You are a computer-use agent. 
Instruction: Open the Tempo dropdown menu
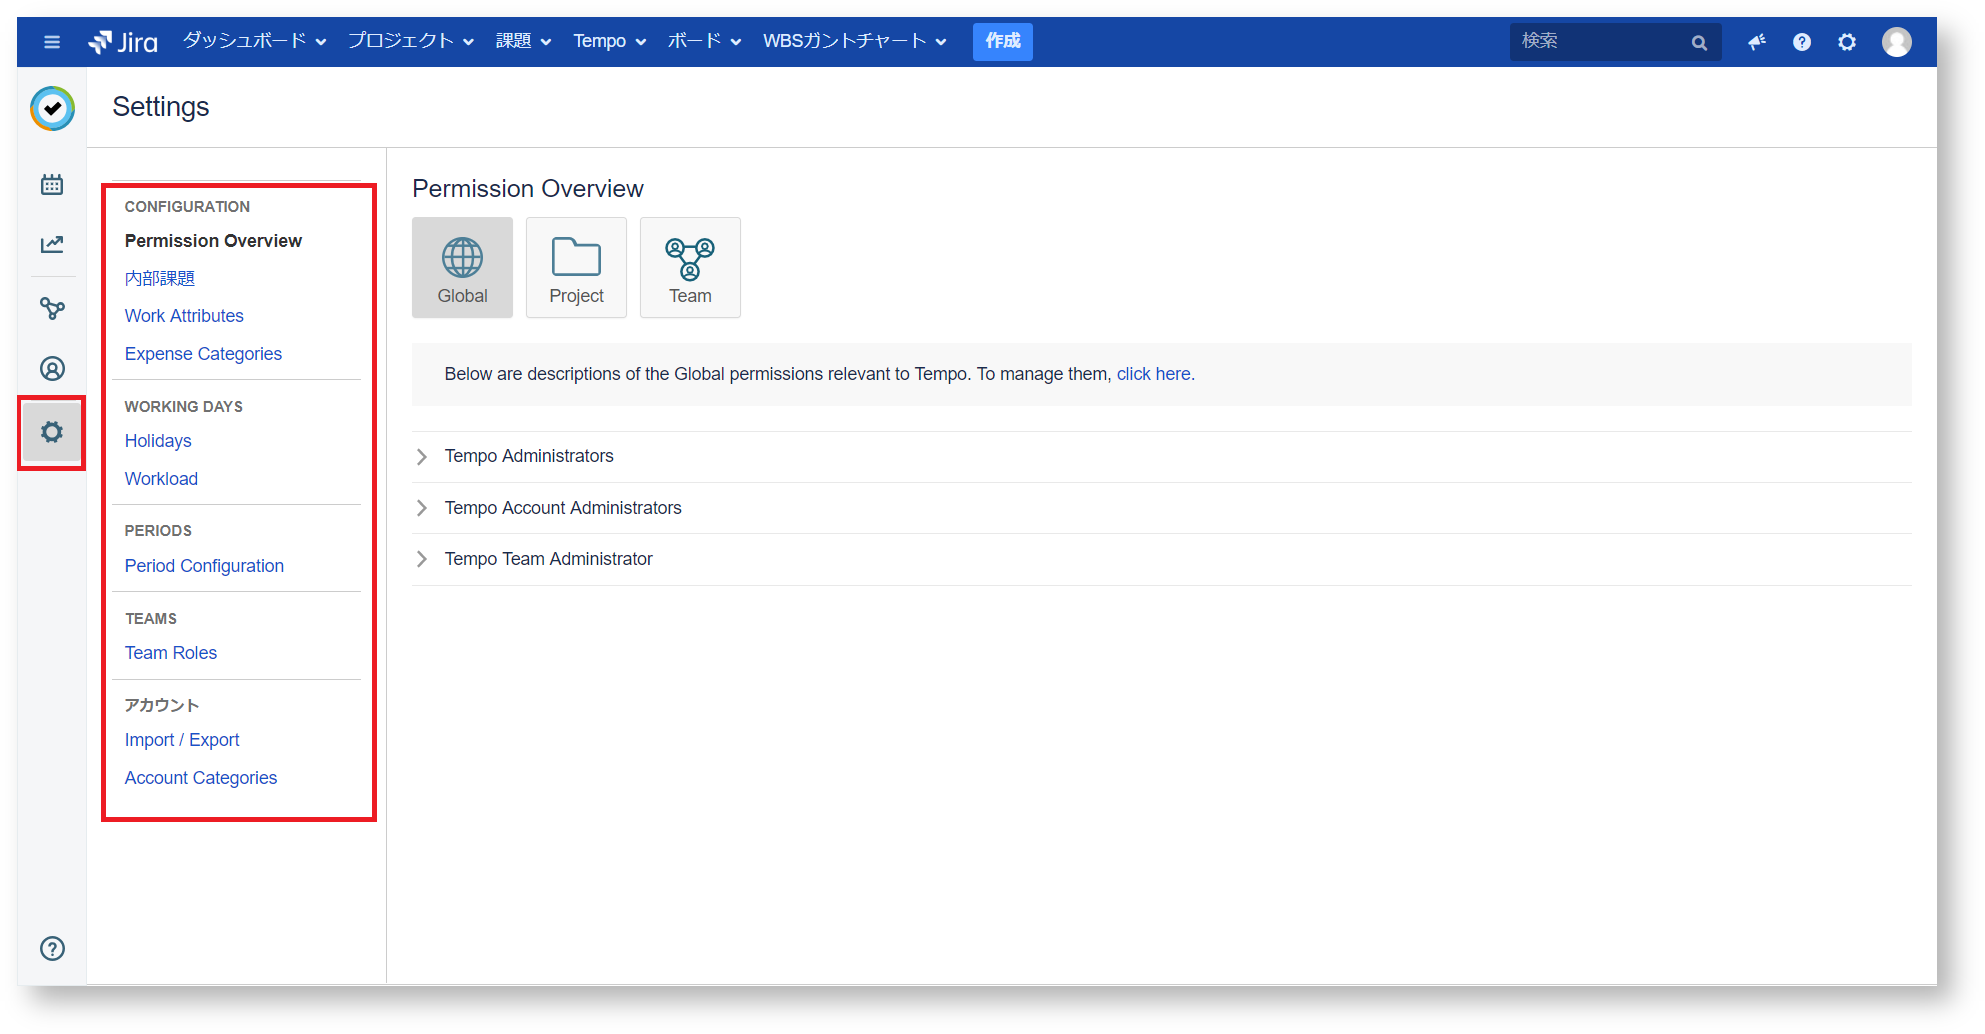(610, 41)
